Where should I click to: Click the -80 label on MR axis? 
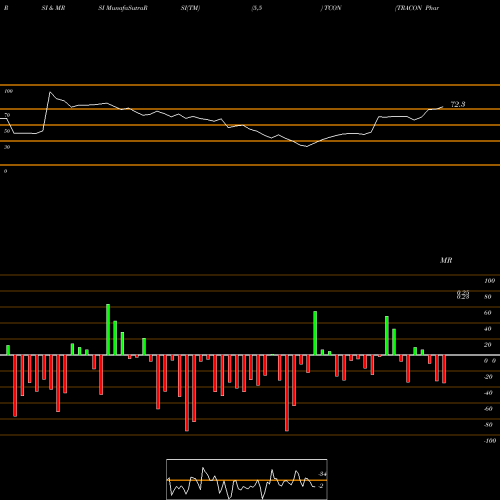(488, 425)
